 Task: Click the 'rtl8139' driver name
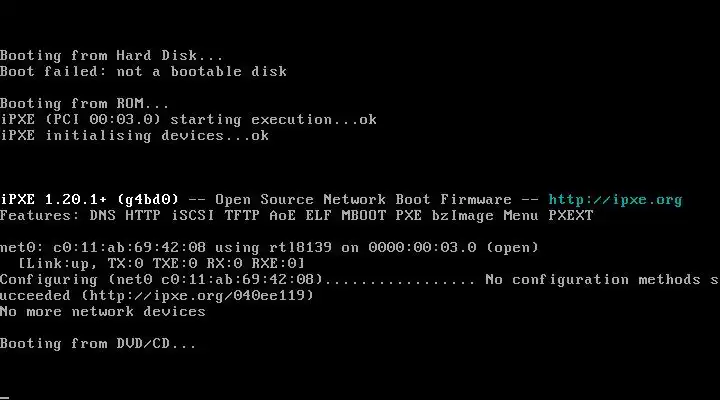coord(300,248)
